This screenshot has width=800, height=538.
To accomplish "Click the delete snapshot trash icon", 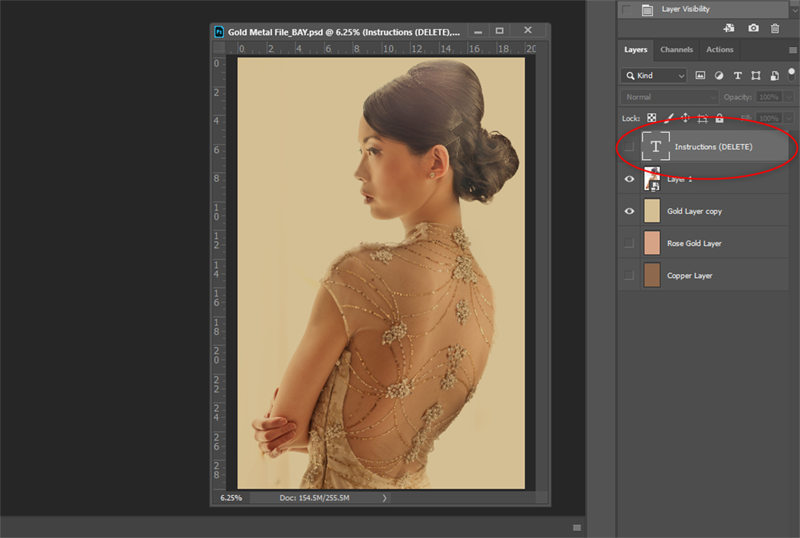I will pyautogui.click(x=774, y=29).
